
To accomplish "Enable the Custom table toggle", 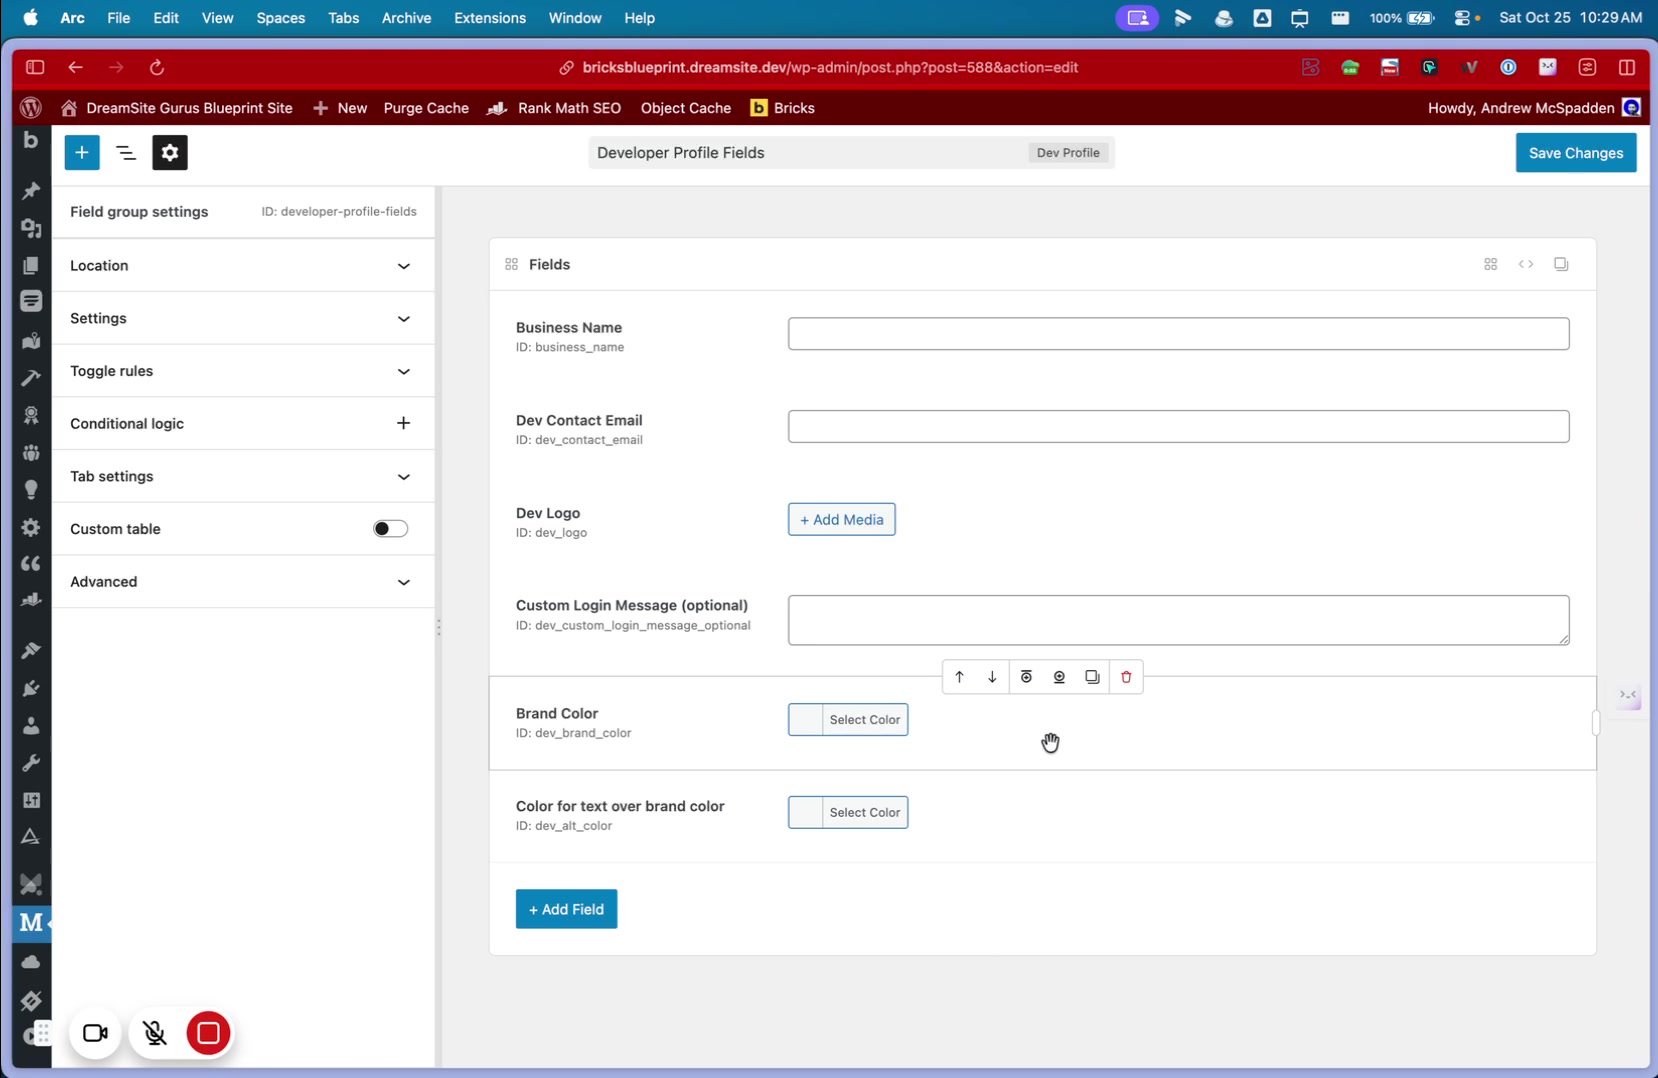I will pos(390,529).
